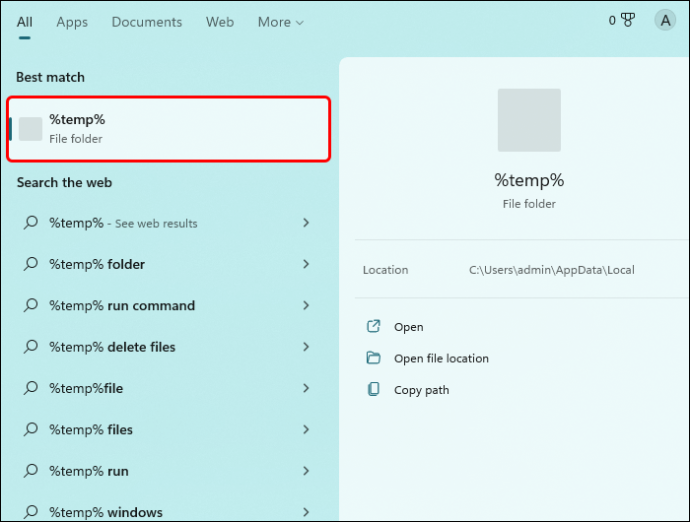The height and width of the screenshot is (522, 690).
Task: Switch to the Documents tab
Action: (147, 22)
